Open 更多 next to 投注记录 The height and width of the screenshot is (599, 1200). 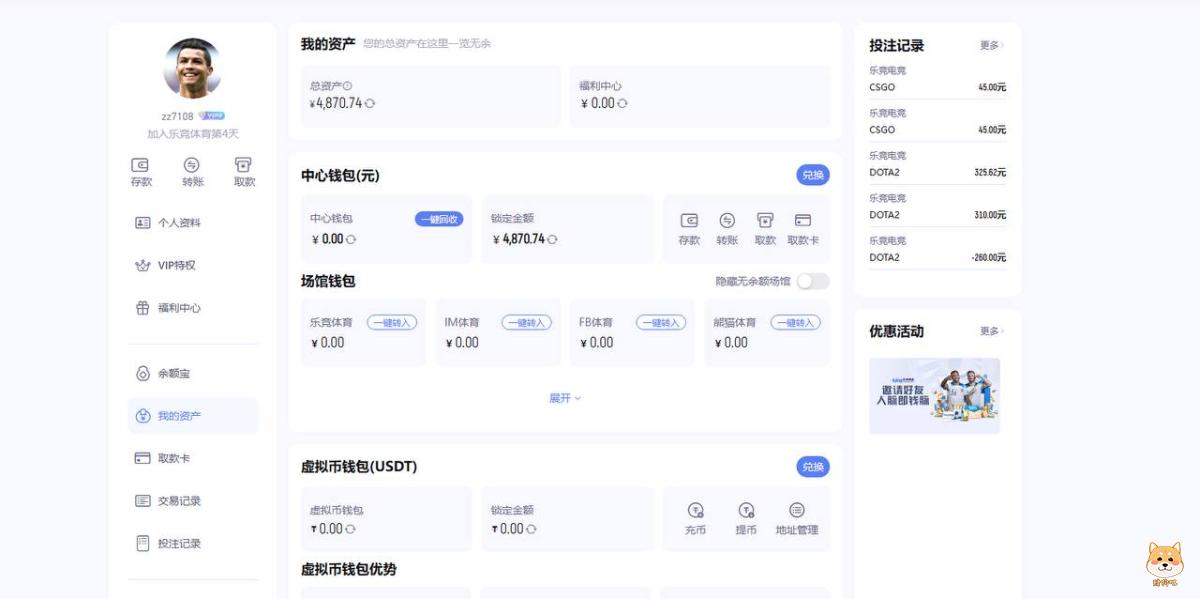pyautogui.click(x=991, y=46)
